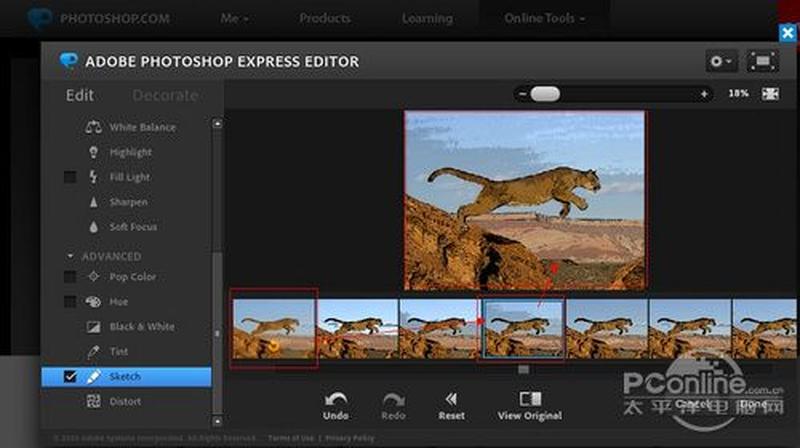
Task: Toggle the Hue checkbox
Action: 70,302
